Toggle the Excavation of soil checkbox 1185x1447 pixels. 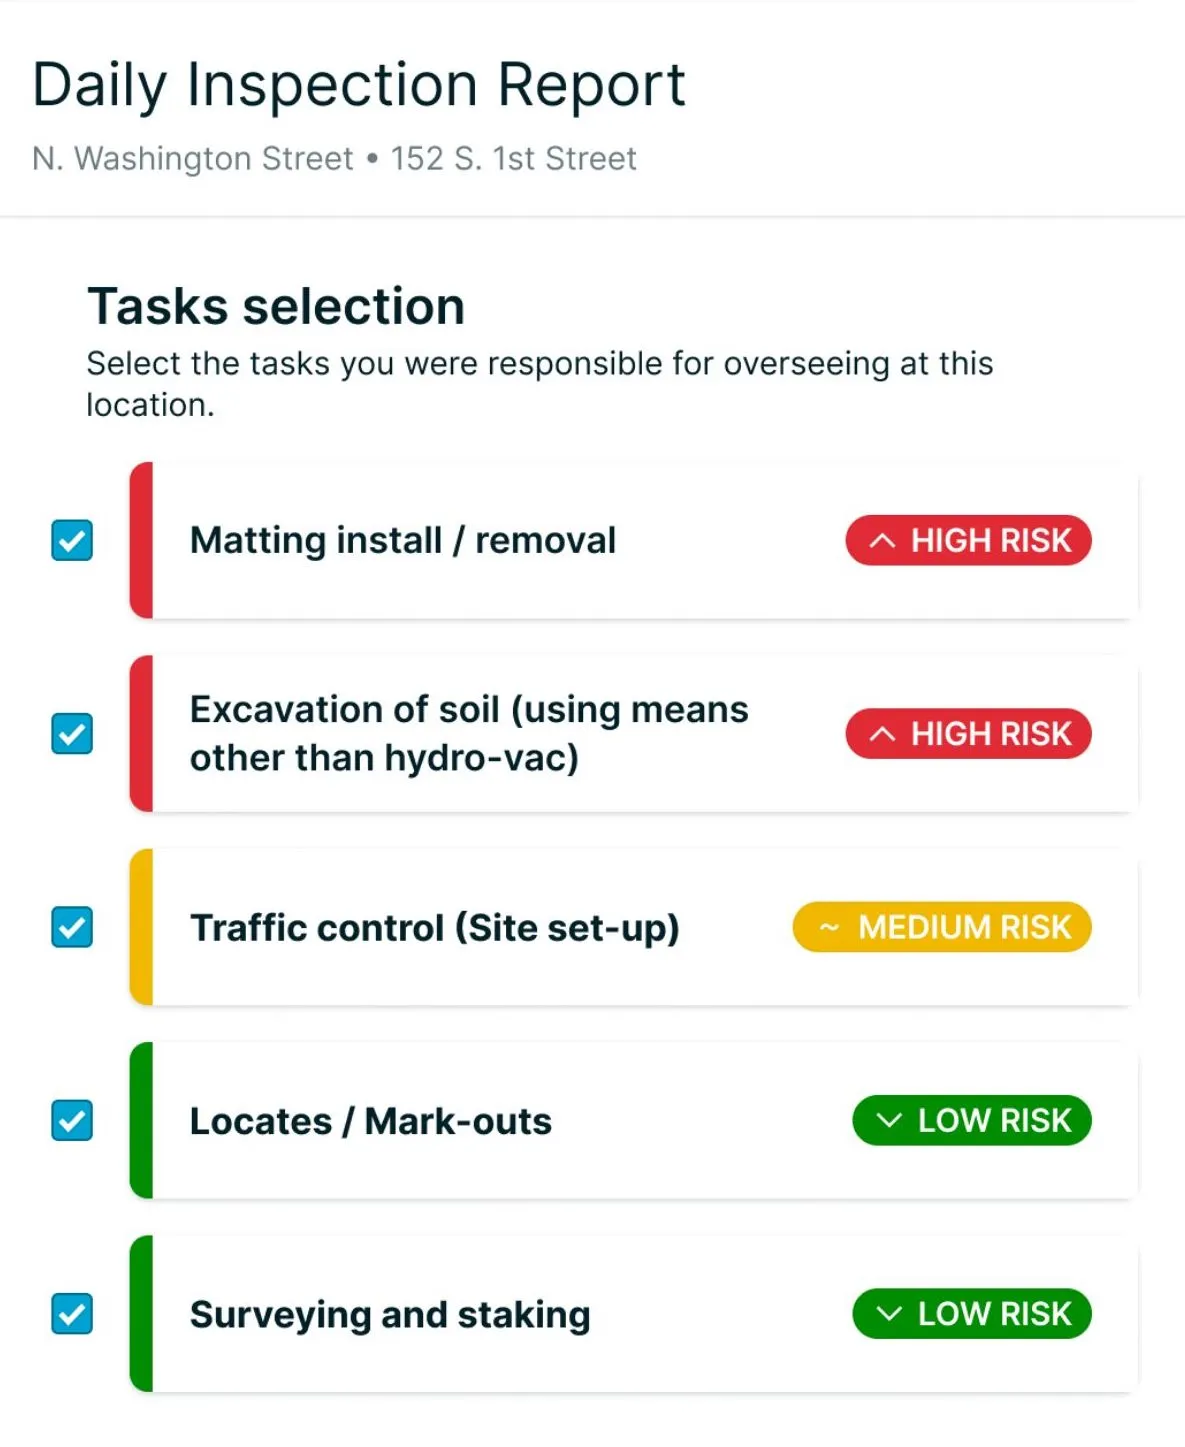(72, 734)
